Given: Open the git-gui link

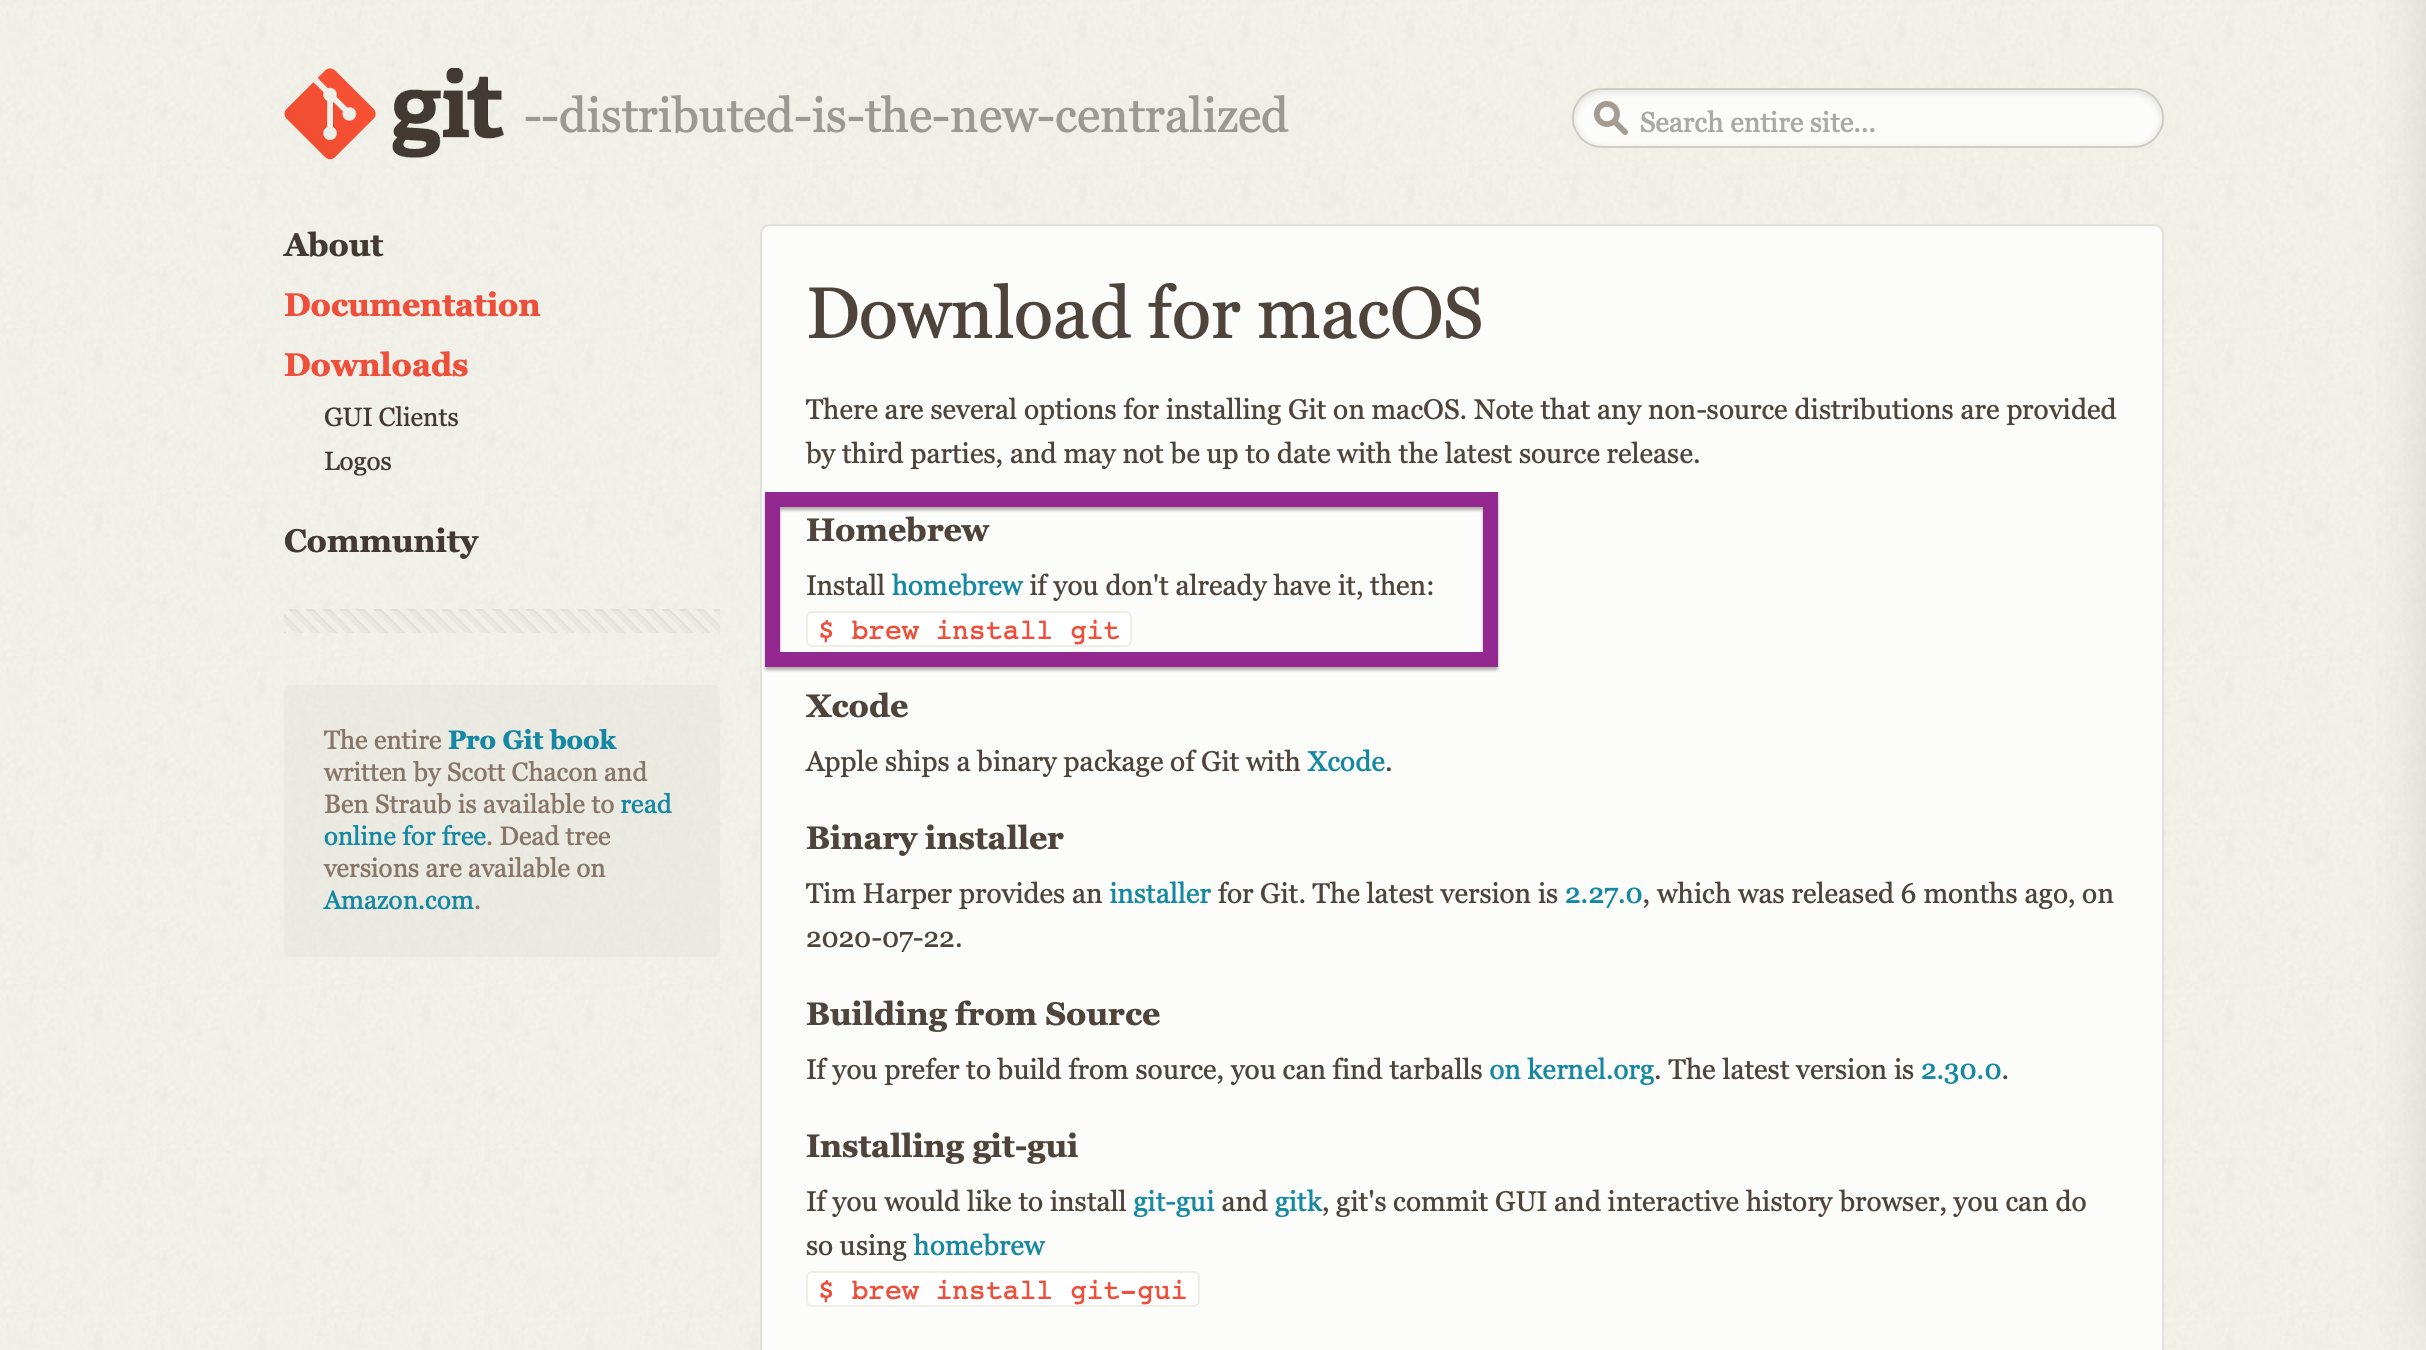Looking at the screenshot, I should [1173, 1201].
